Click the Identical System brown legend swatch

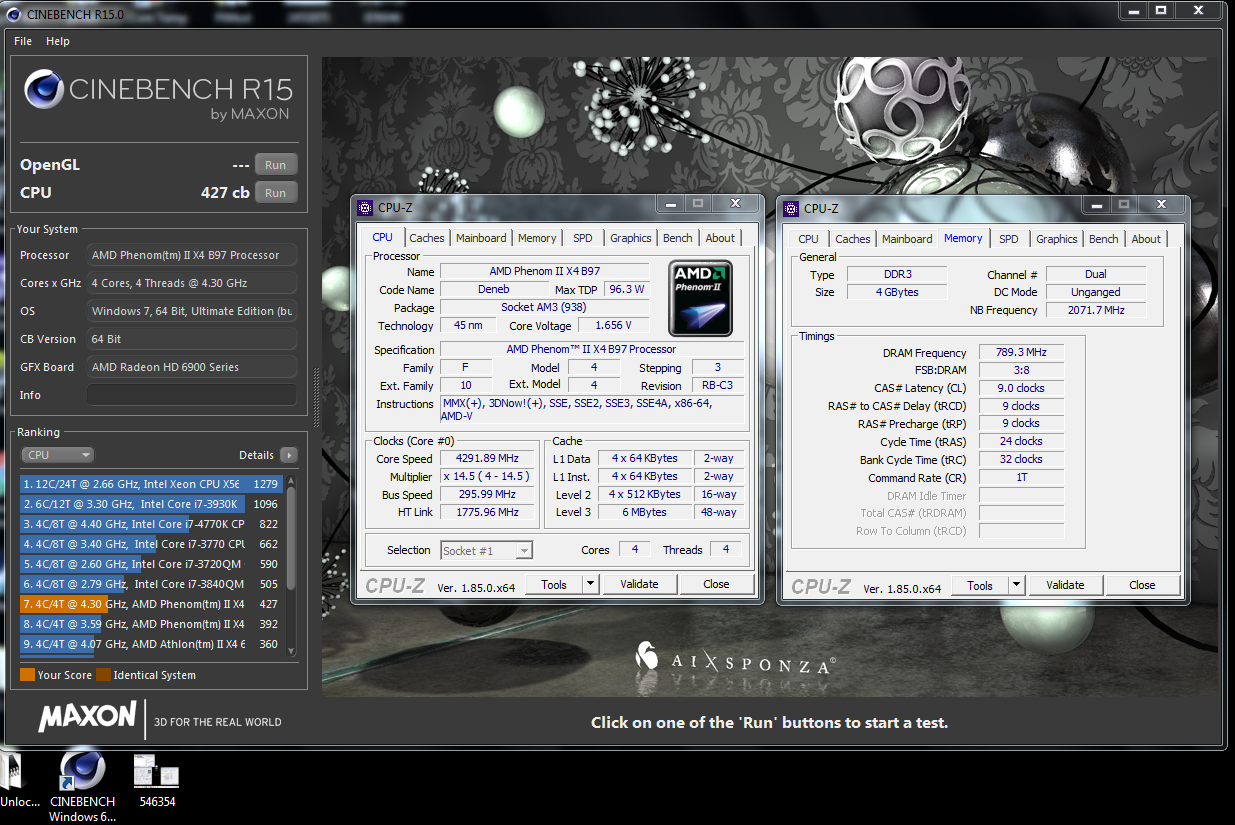pyautogui.click(x=104, y=675)
